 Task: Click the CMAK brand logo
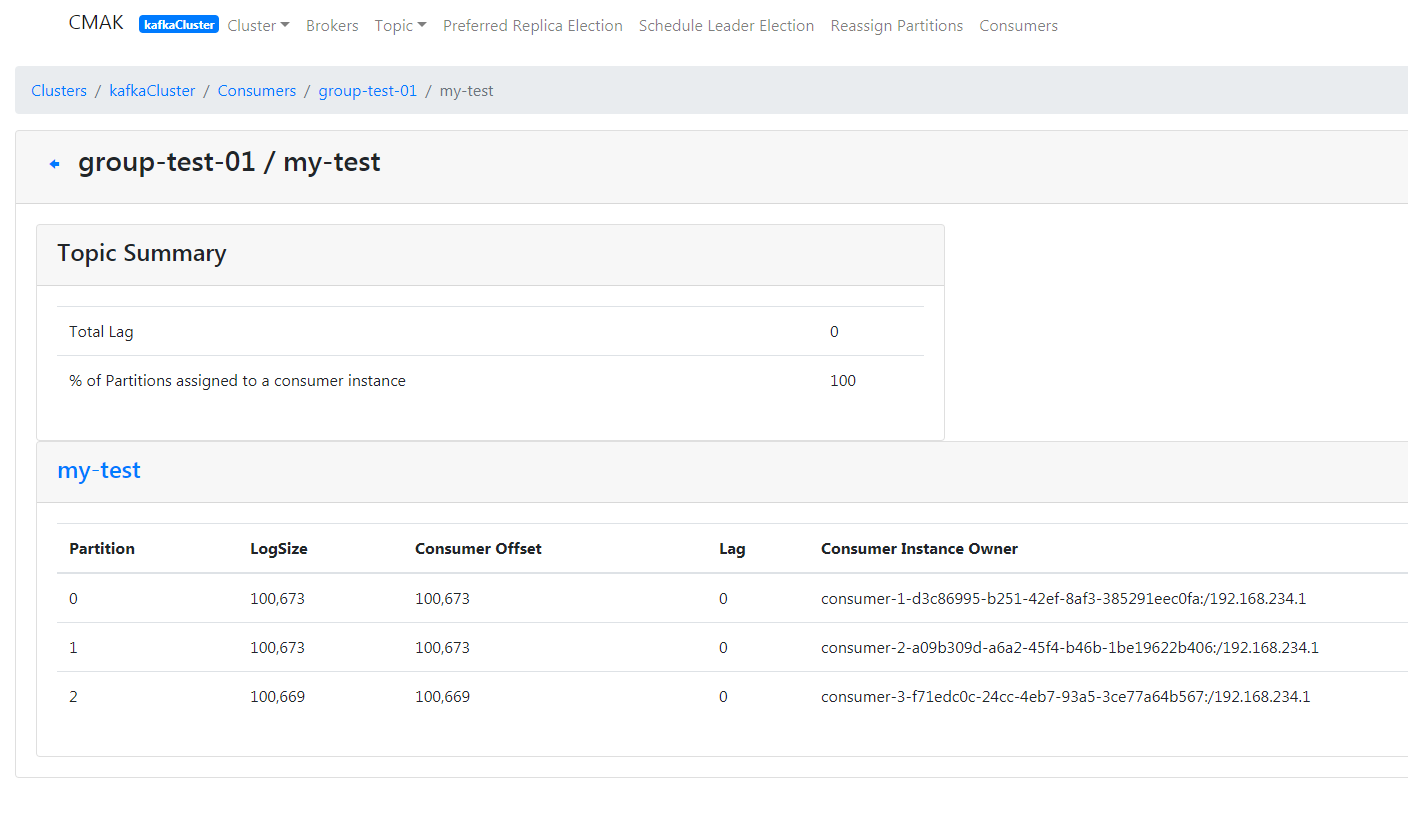pos(96,23)
